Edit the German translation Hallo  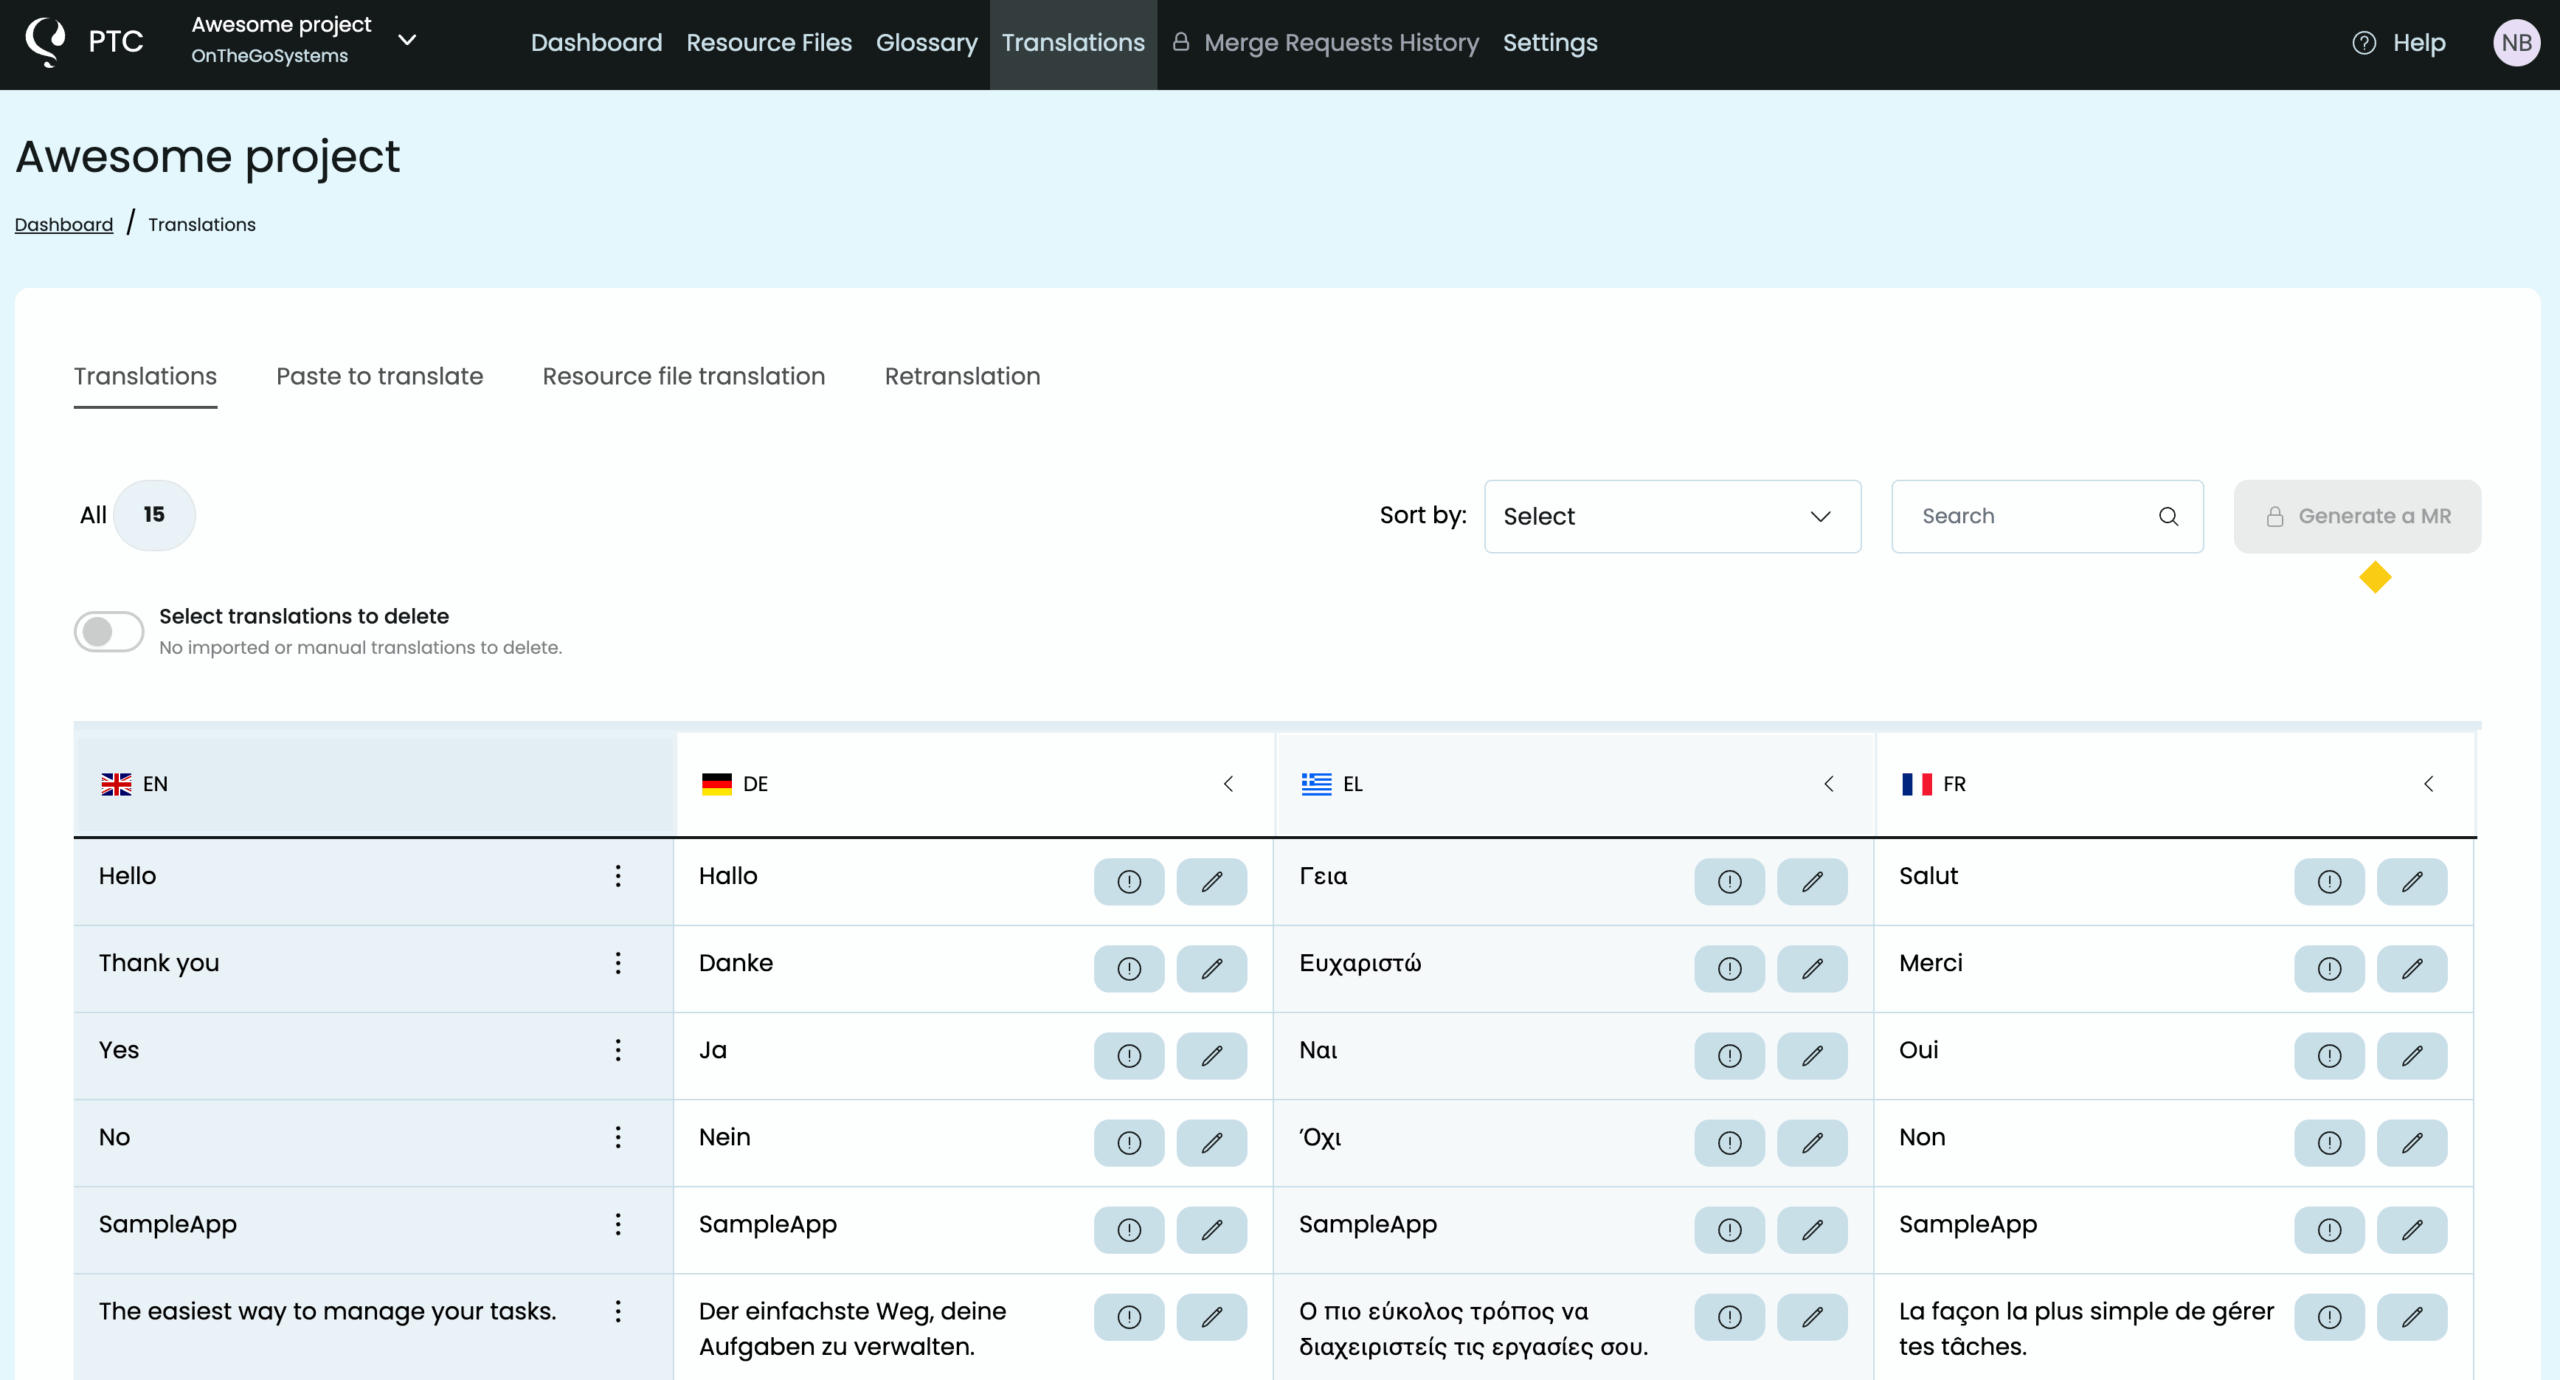[1212, 881]
